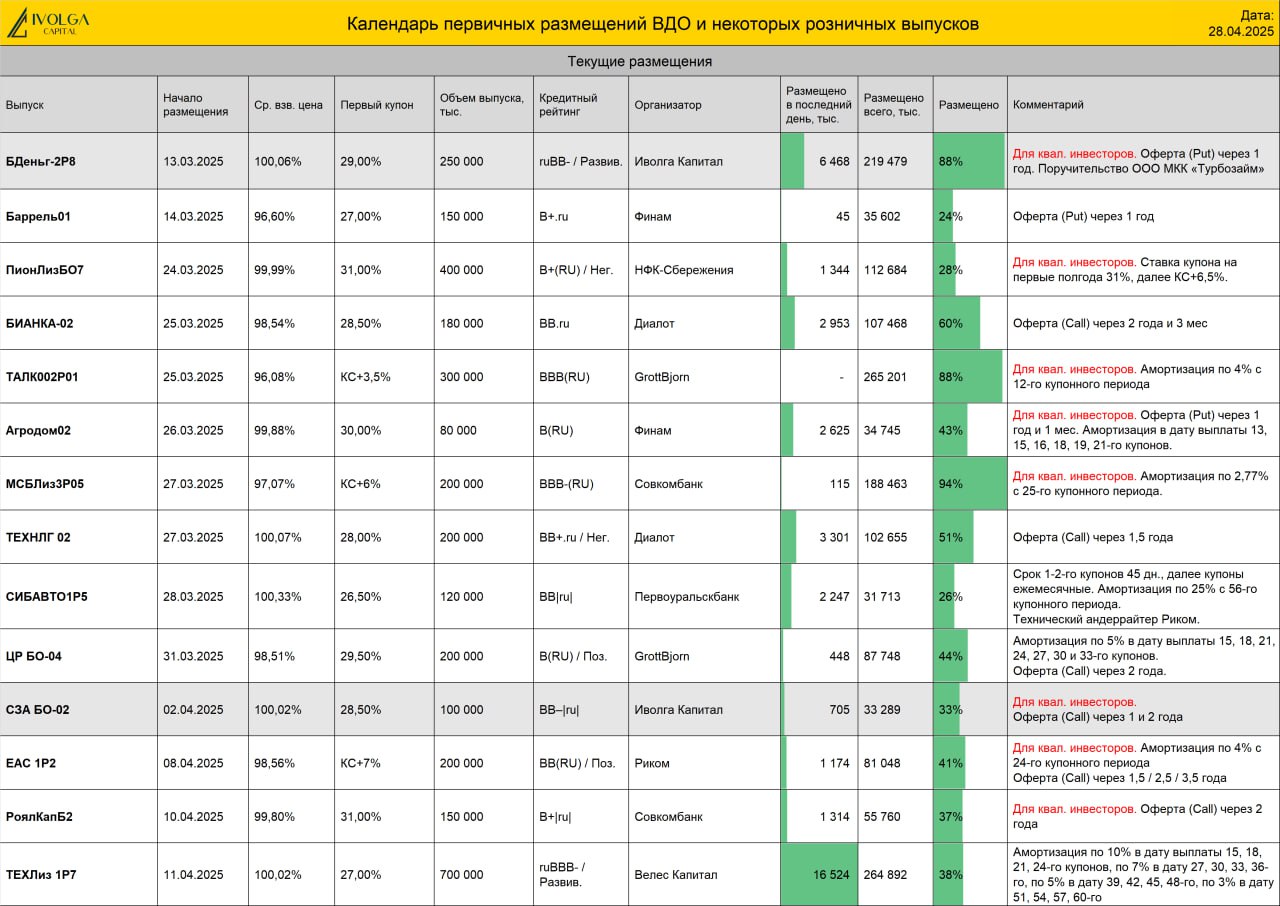Screen dimensions: 1280x906
Task: Select the ЕАС 1Р2 issue name
Action: (31, 763)
